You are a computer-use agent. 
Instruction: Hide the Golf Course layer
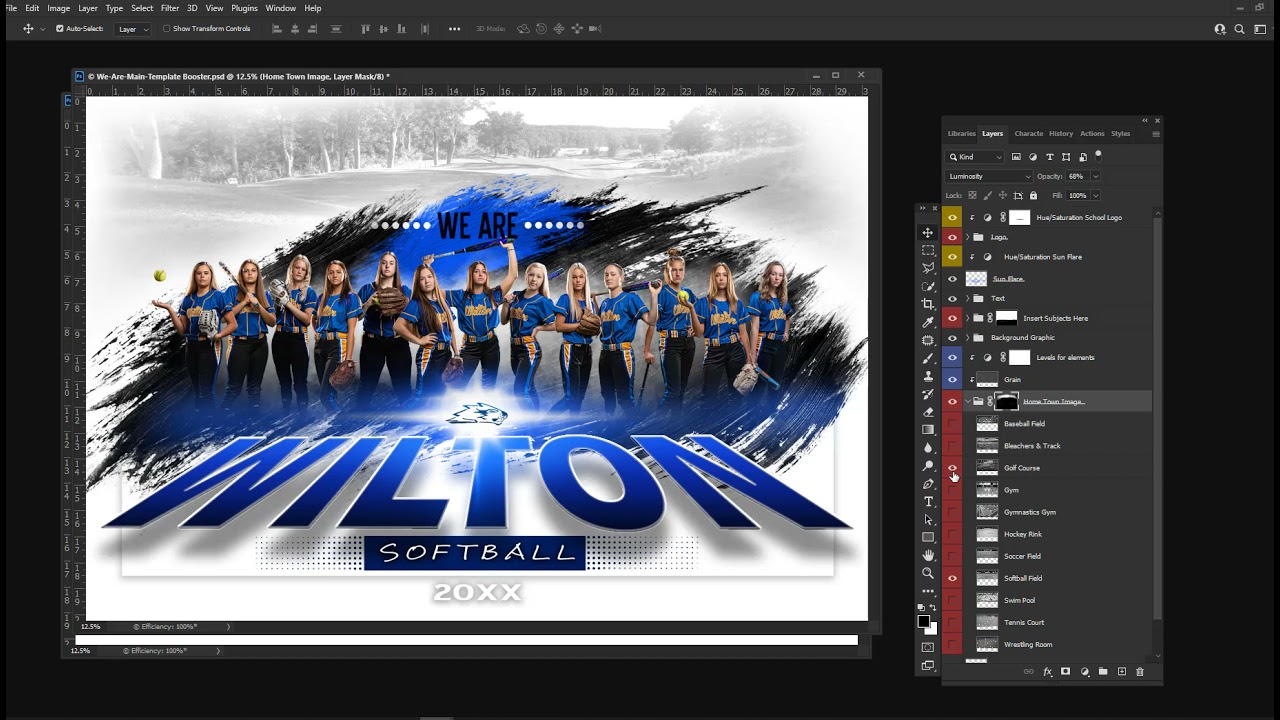952,468
